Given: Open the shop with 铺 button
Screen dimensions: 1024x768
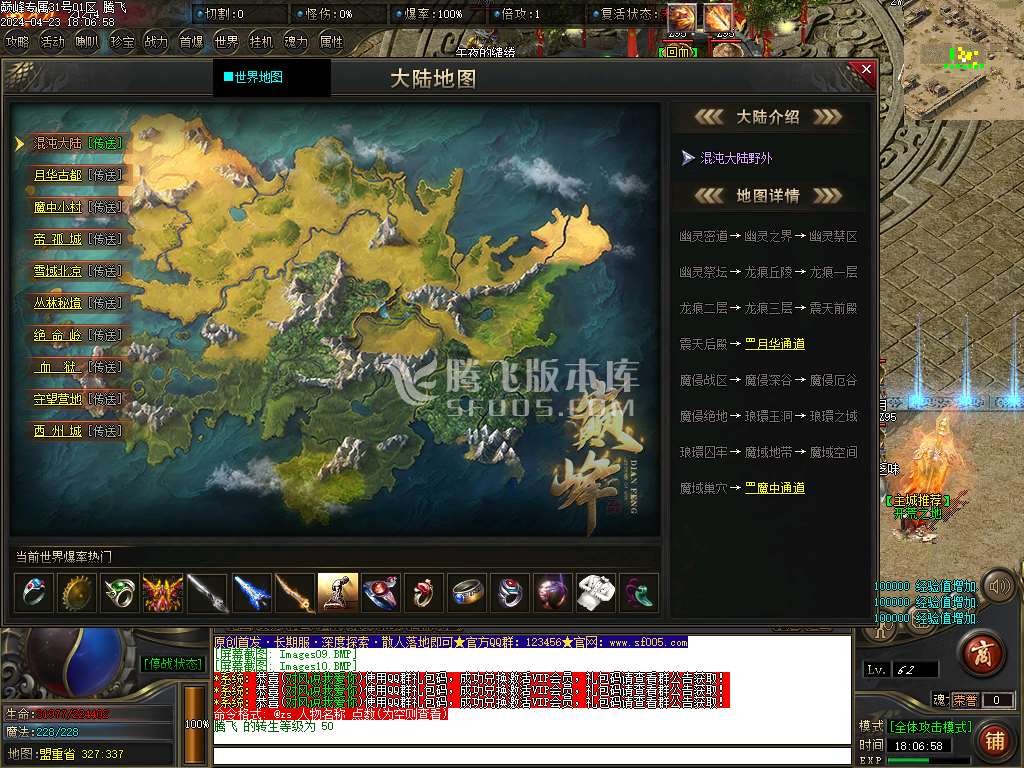Looking at the screenshot, I should tap(994, 740).
